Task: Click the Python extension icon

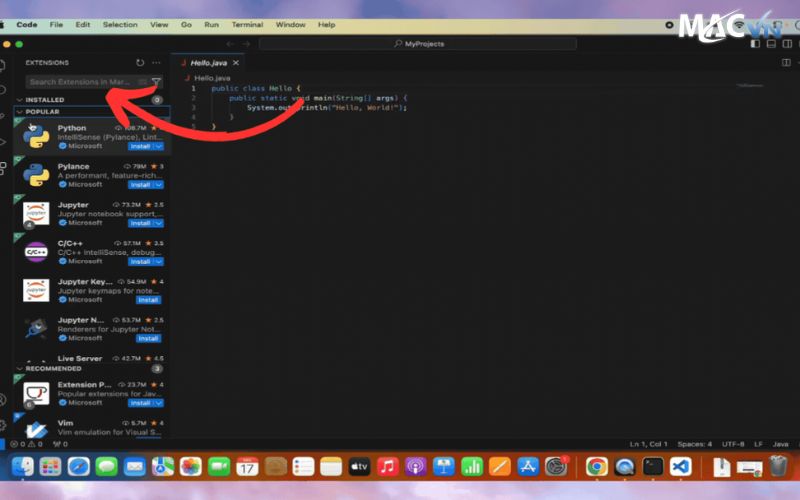Action: (x=36, y=136)
